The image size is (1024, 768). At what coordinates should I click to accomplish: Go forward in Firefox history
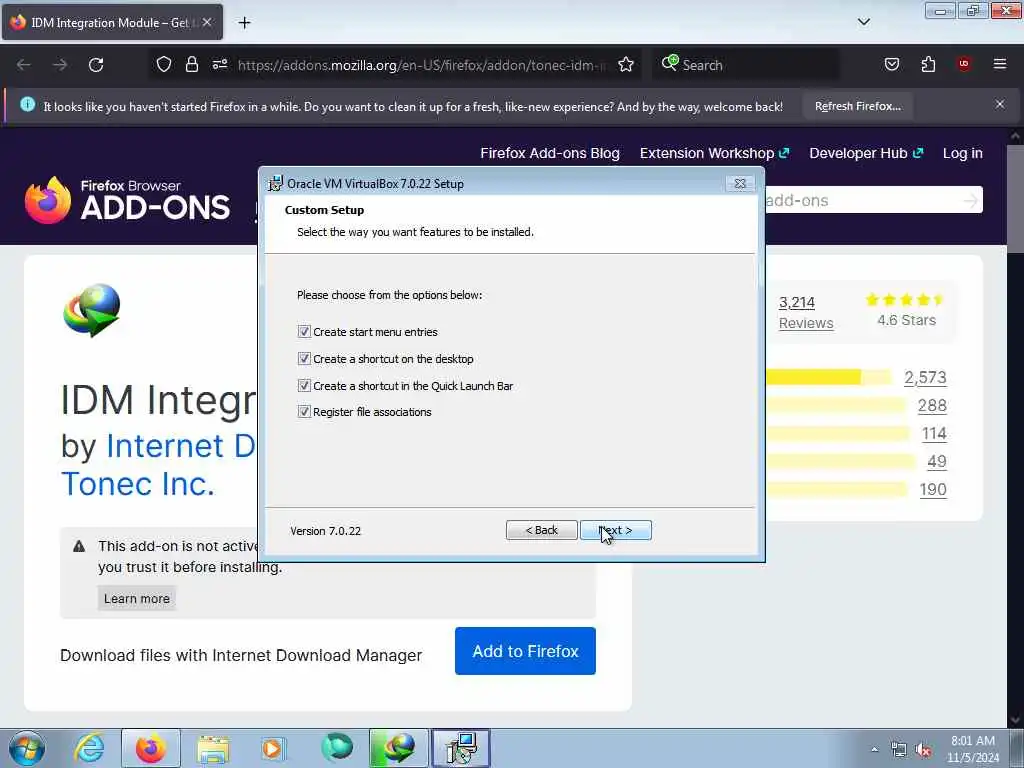59,65
